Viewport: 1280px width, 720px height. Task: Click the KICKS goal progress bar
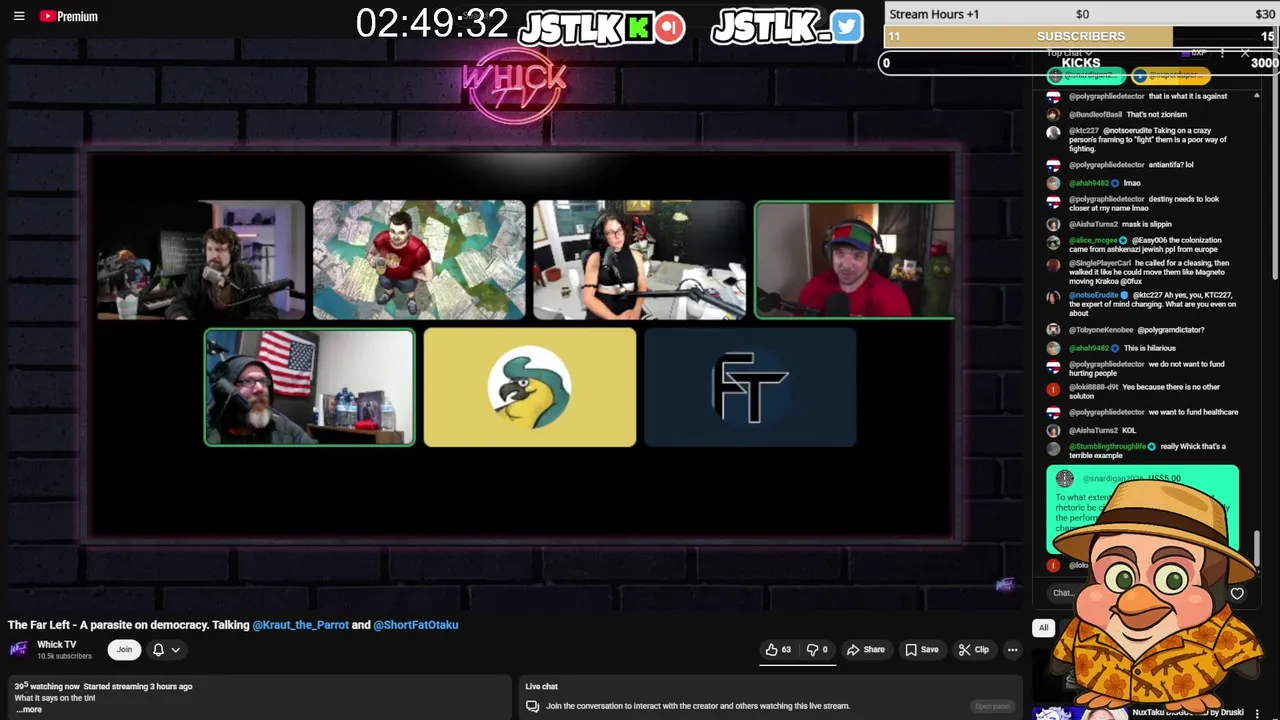[x=1081, y=62]
